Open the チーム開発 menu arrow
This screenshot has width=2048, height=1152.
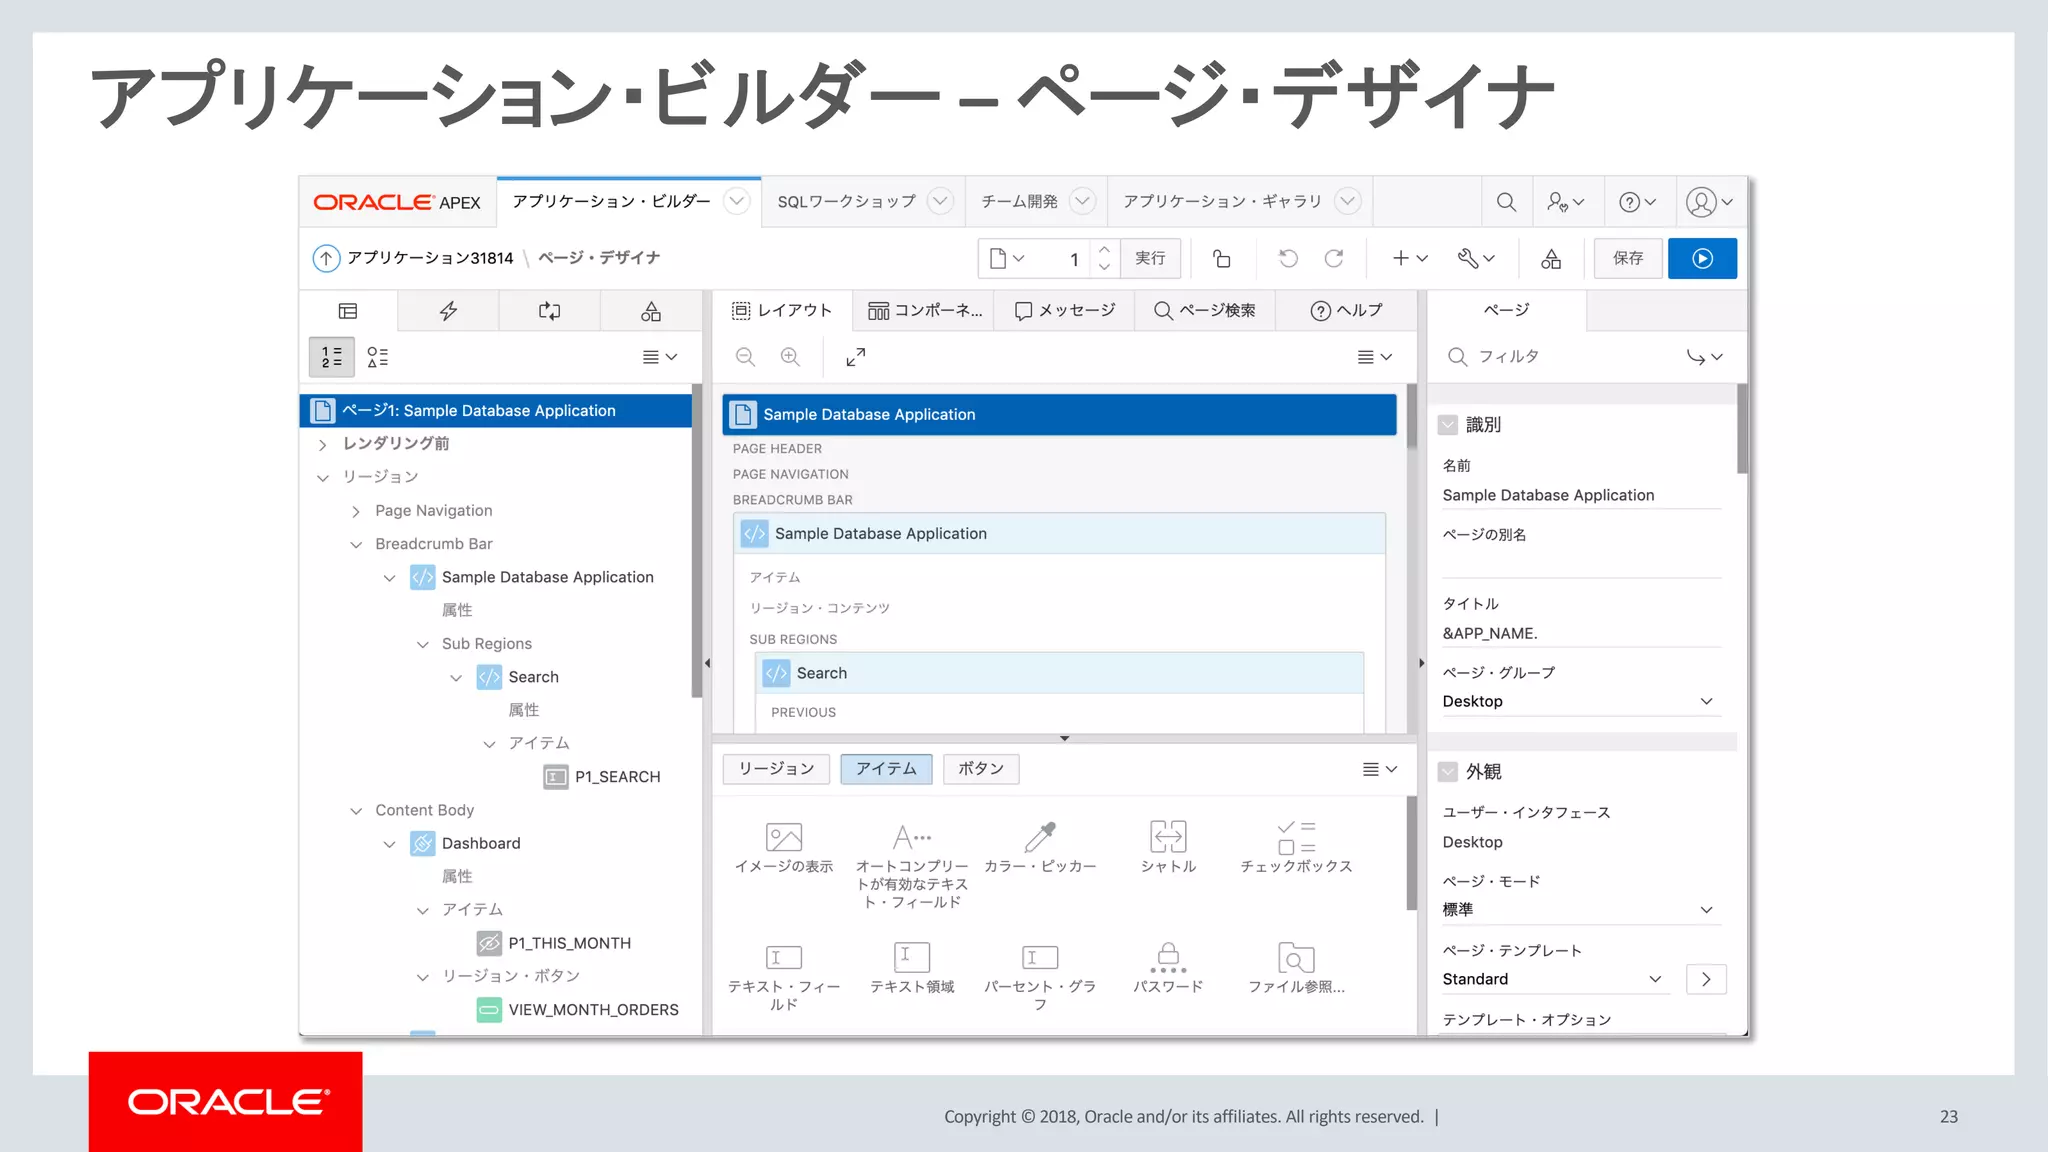(1082, 202)
